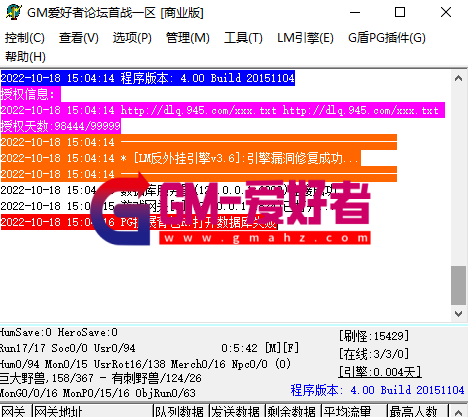
Task: Click the Run17/17 Soc0/0 status line
Action: [68, 348]
